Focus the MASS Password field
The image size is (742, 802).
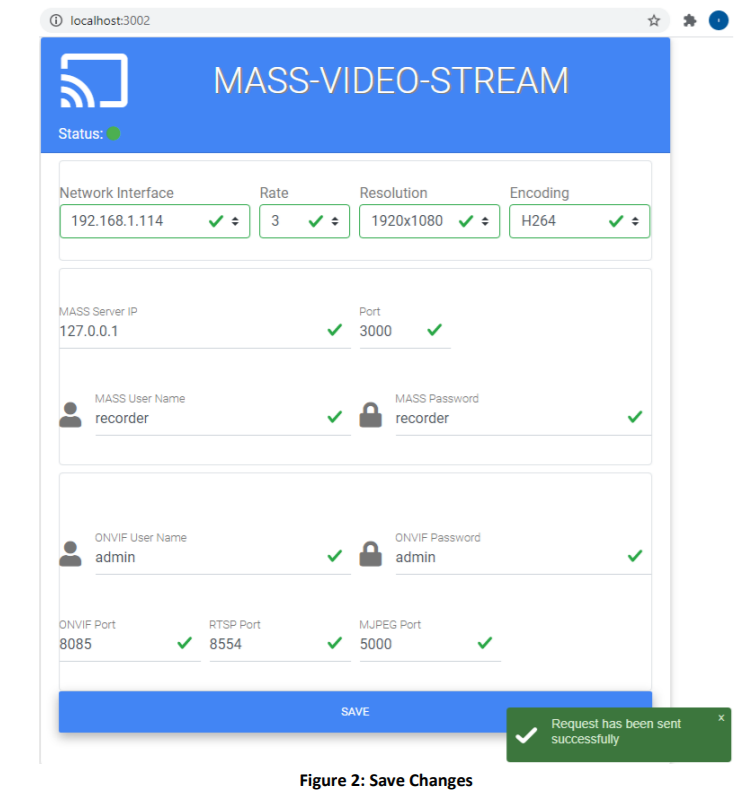pos(523,418)
